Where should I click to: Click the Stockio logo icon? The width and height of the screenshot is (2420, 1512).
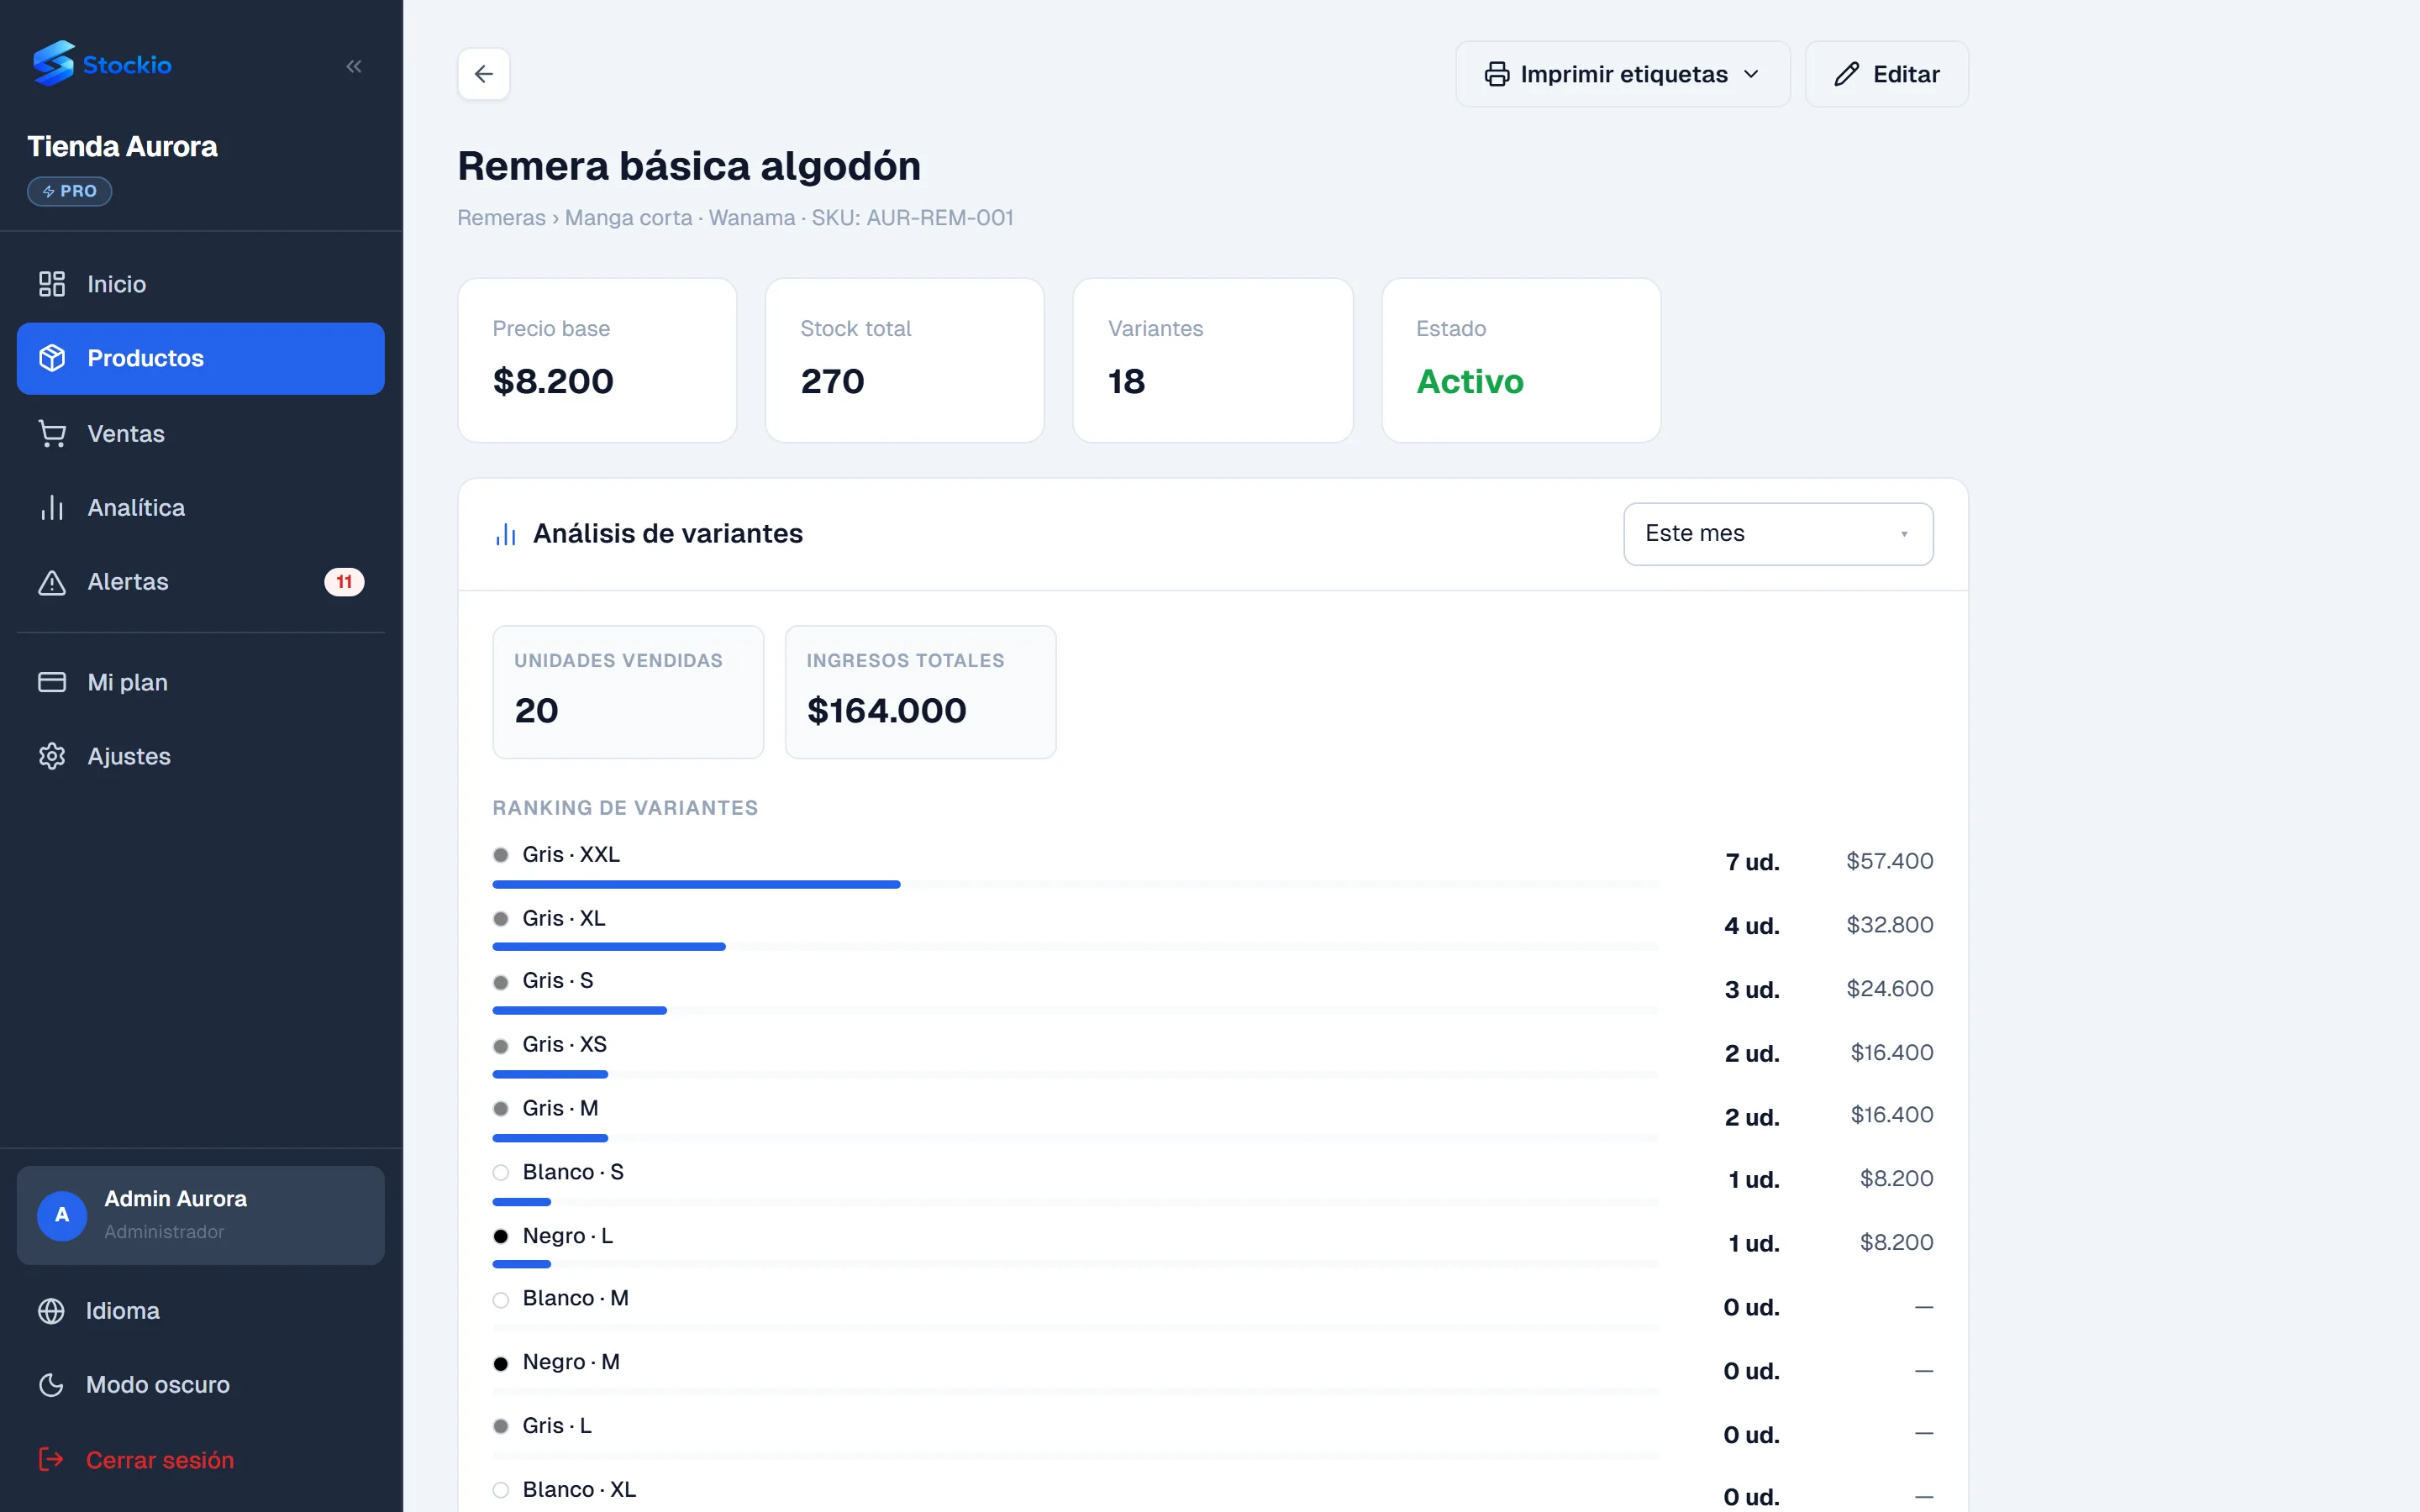pos(53,63)
